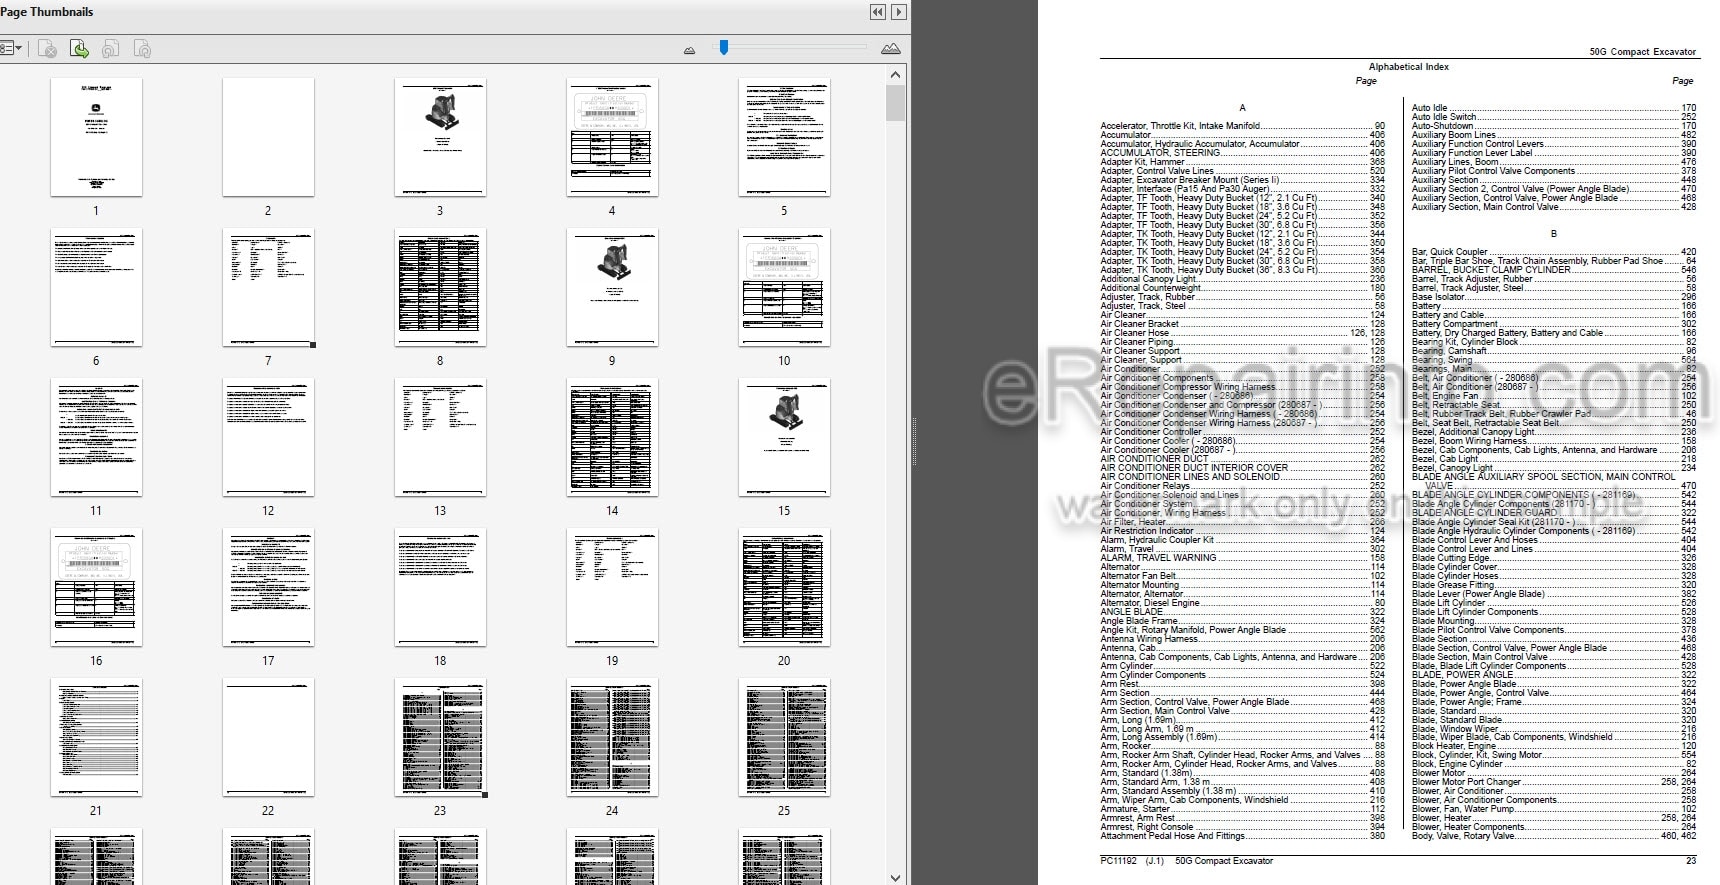The image size is (1720, 885).
Task: Click the thumbnails scrollbar up arrow
Action: pos(896,75)
